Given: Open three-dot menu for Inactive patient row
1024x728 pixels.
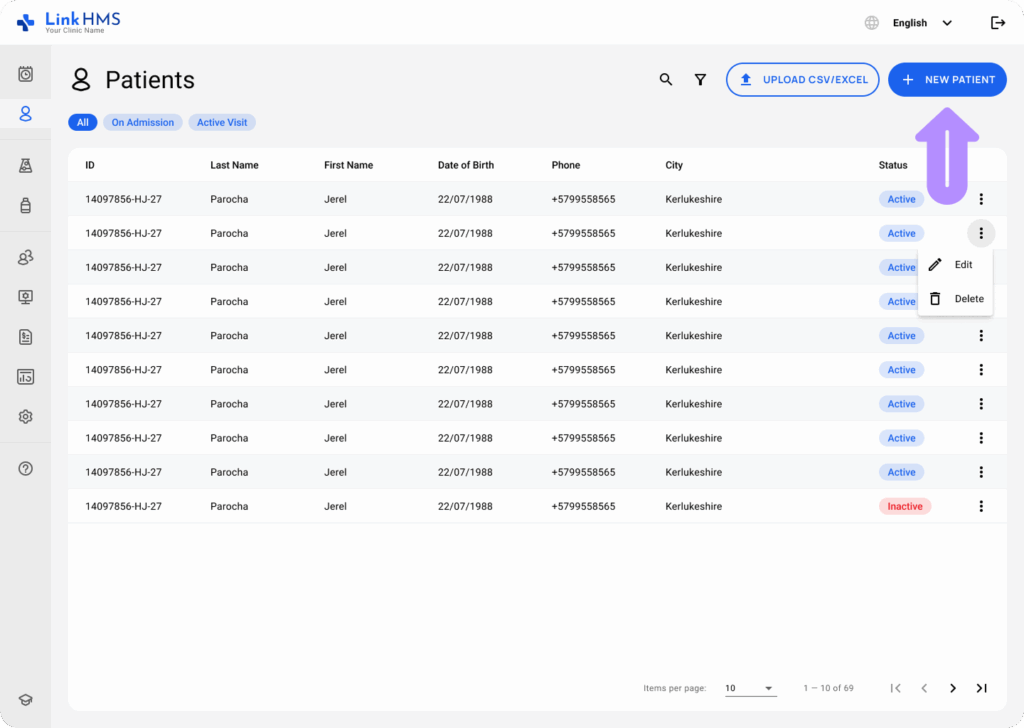Looking at the screenshot, I should click(981, 506).
